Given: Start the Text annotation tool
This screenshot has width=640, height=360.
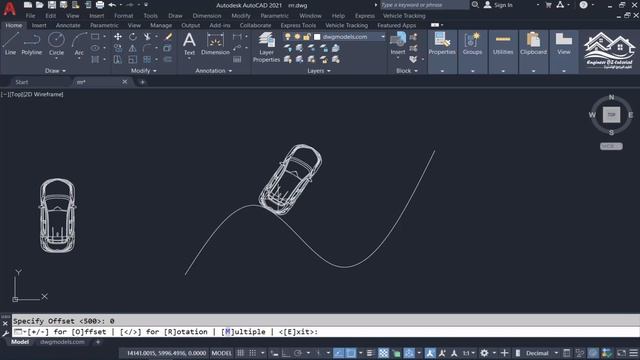Looking at the screenshot, I should (189, 44).
